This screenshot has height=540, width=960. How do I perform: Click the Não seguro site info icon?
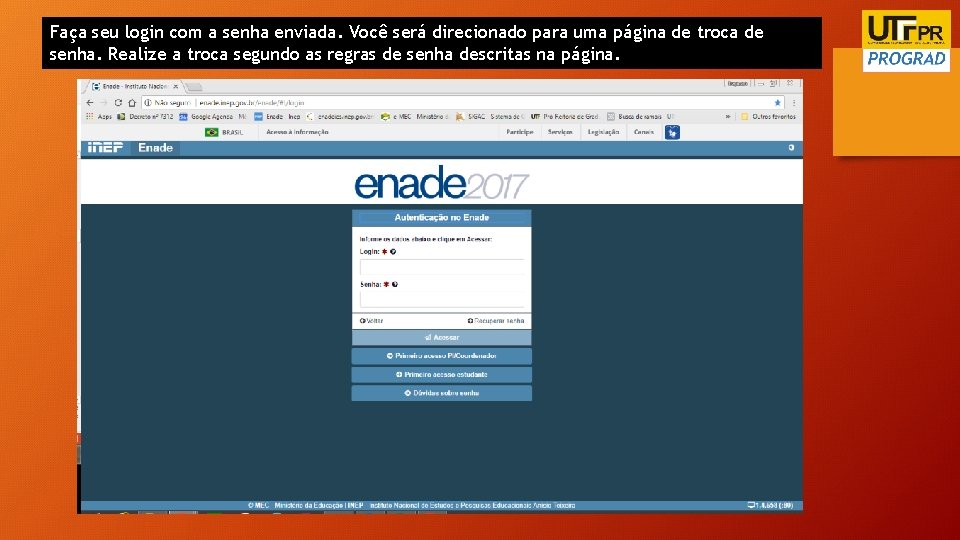(x=148, y=103)
